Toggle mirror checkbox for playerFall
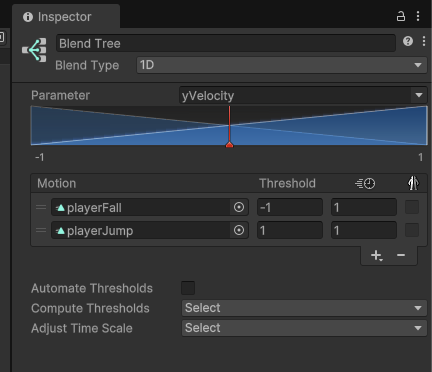Screen dimensions: 432x372 412,207
